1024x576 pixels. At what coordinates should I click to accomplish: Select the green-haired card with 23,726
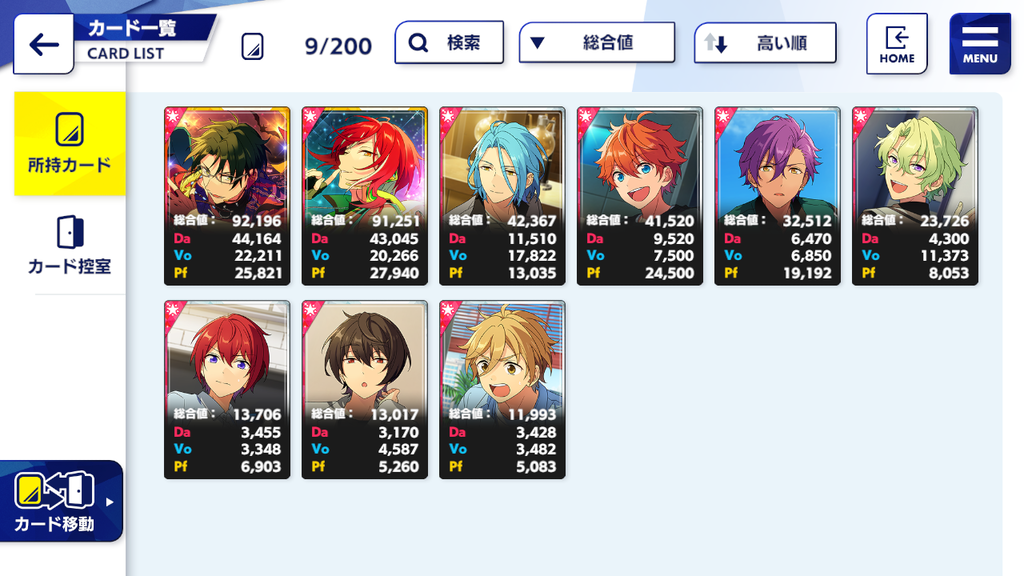point(915,196)
